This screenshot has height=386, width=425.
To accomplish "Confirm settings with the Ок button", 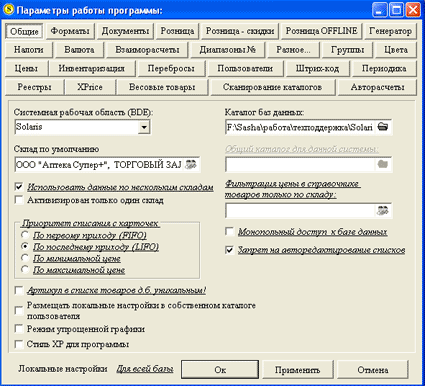I will pyautogui.click(x=220, y=369).
